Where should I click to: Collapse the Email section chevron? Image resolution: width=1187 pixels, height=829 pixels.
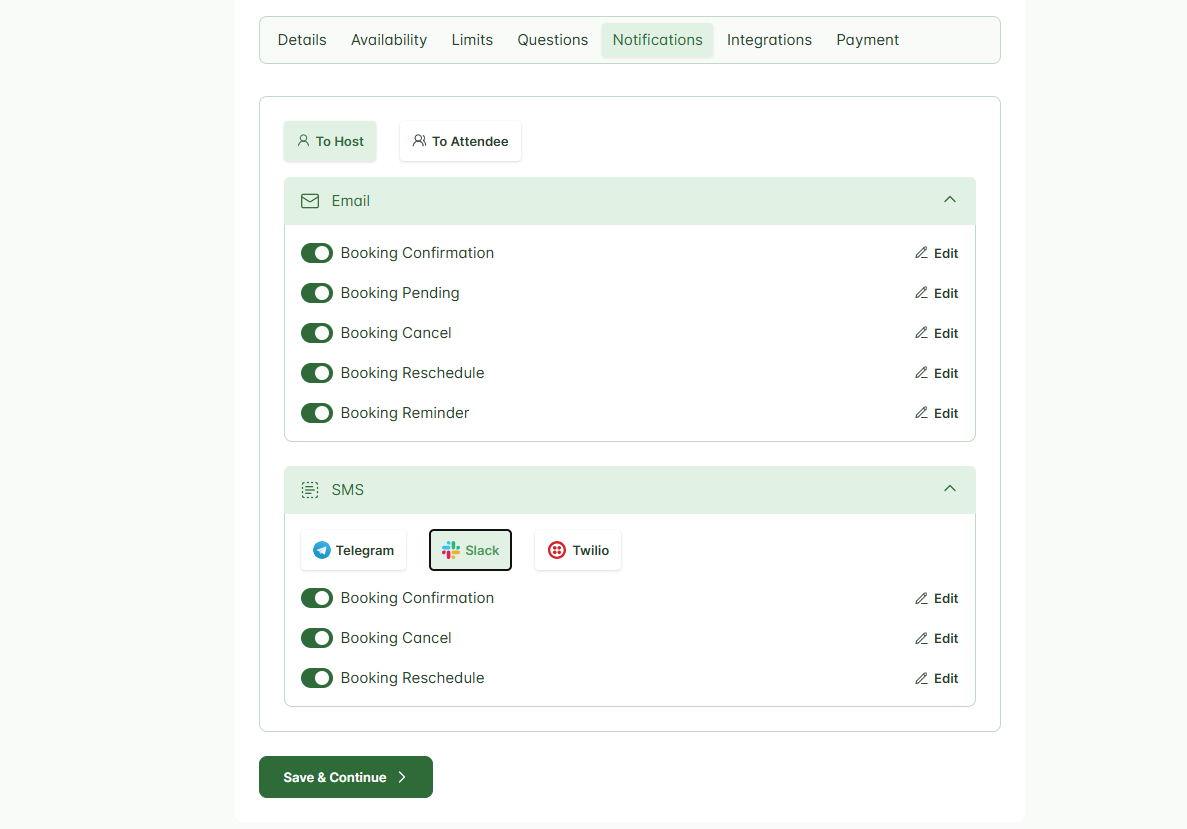point(949,200)
